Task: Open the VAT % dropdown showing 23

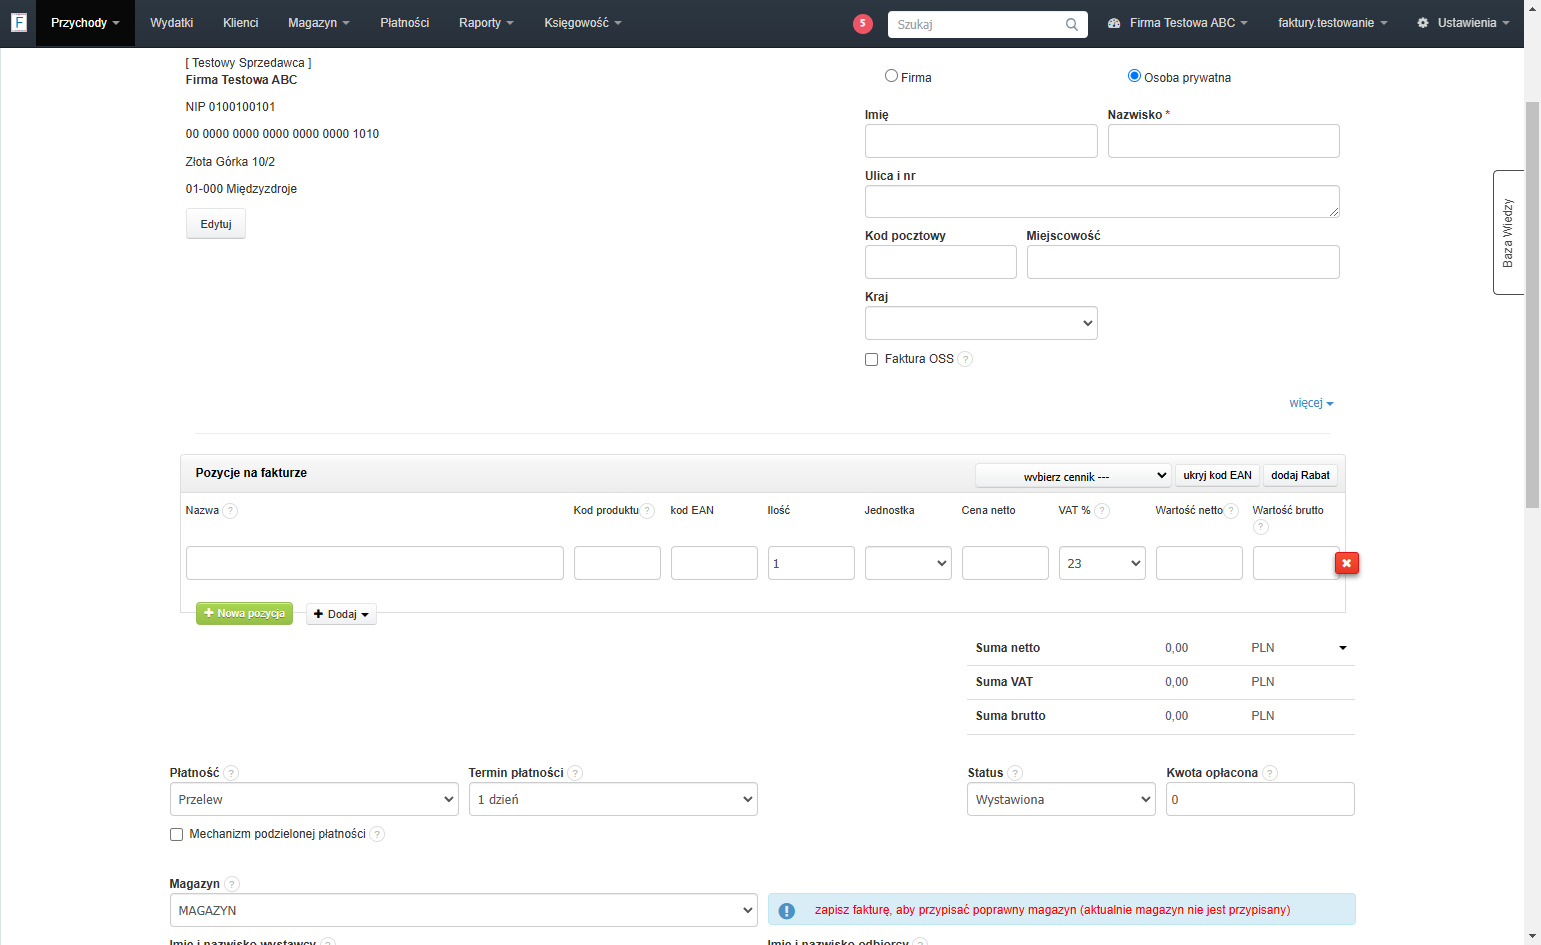Action: (x=1102, y=563)
